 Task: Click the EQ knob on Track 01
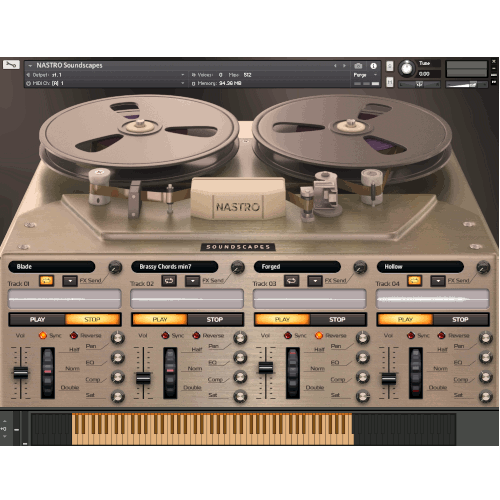(x=118, y=357)
